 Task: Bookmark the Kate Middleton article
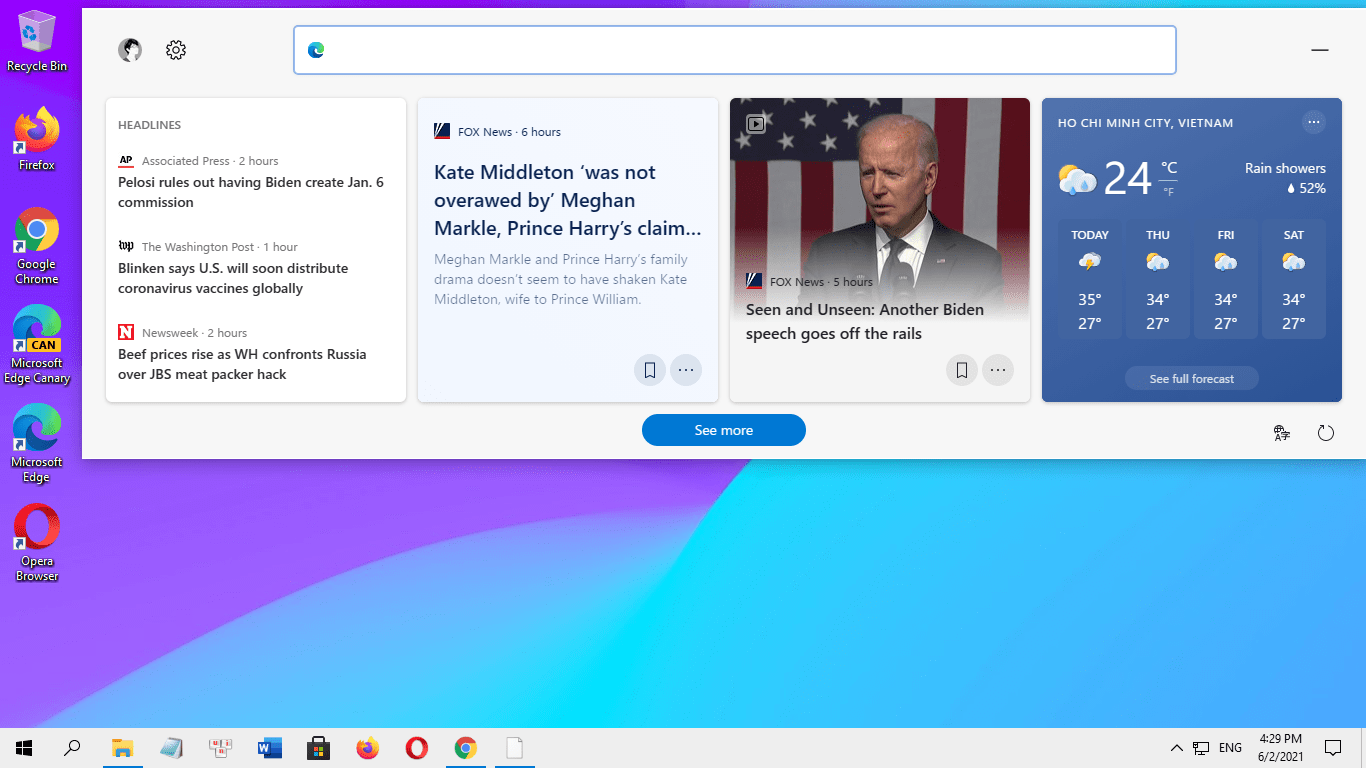click(649, 370)
